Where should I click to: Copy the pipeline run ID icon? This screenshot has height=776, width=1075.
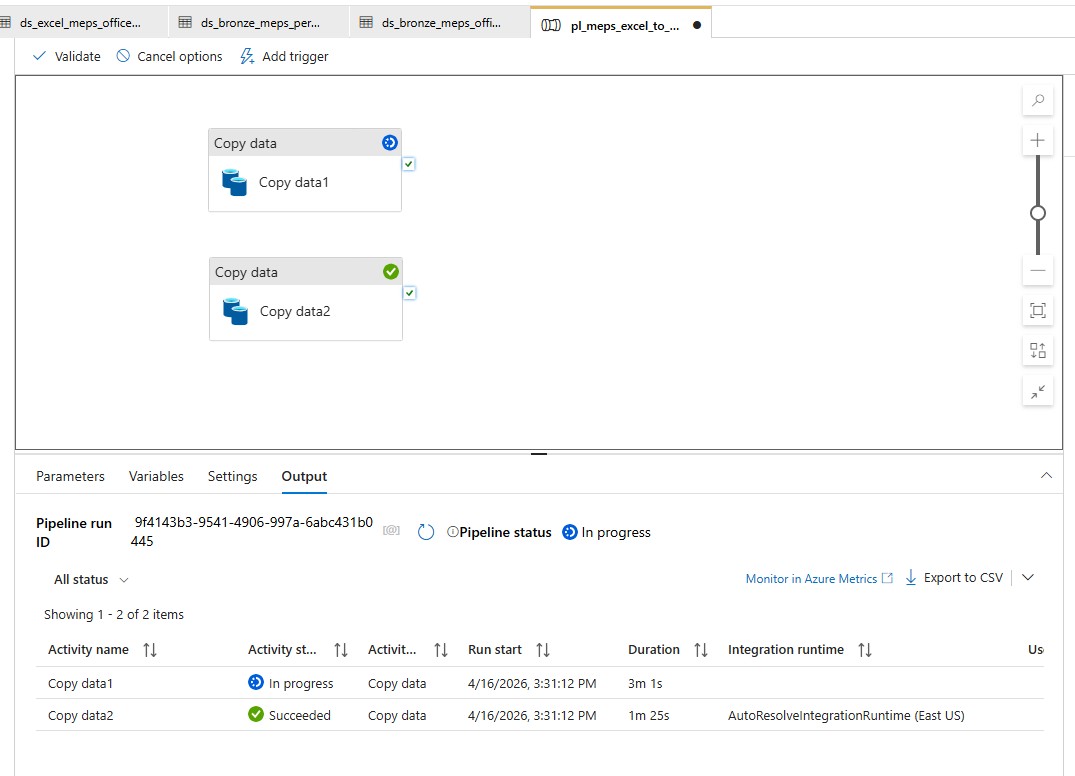pos(392,531)
